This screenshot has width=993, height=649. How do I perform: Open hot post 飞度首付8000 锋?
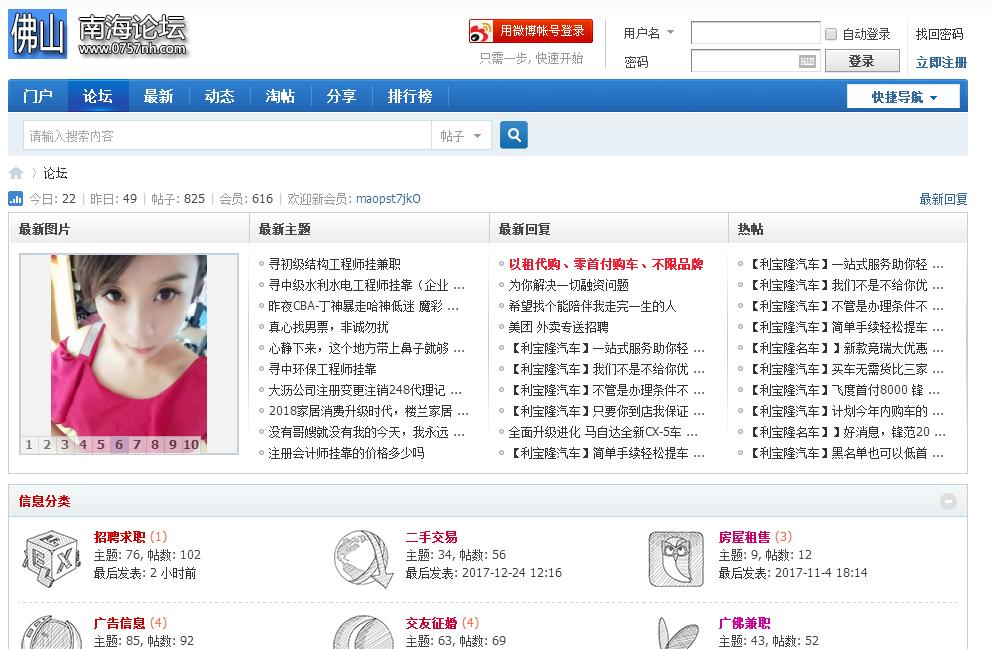click(x=845, y=390)
